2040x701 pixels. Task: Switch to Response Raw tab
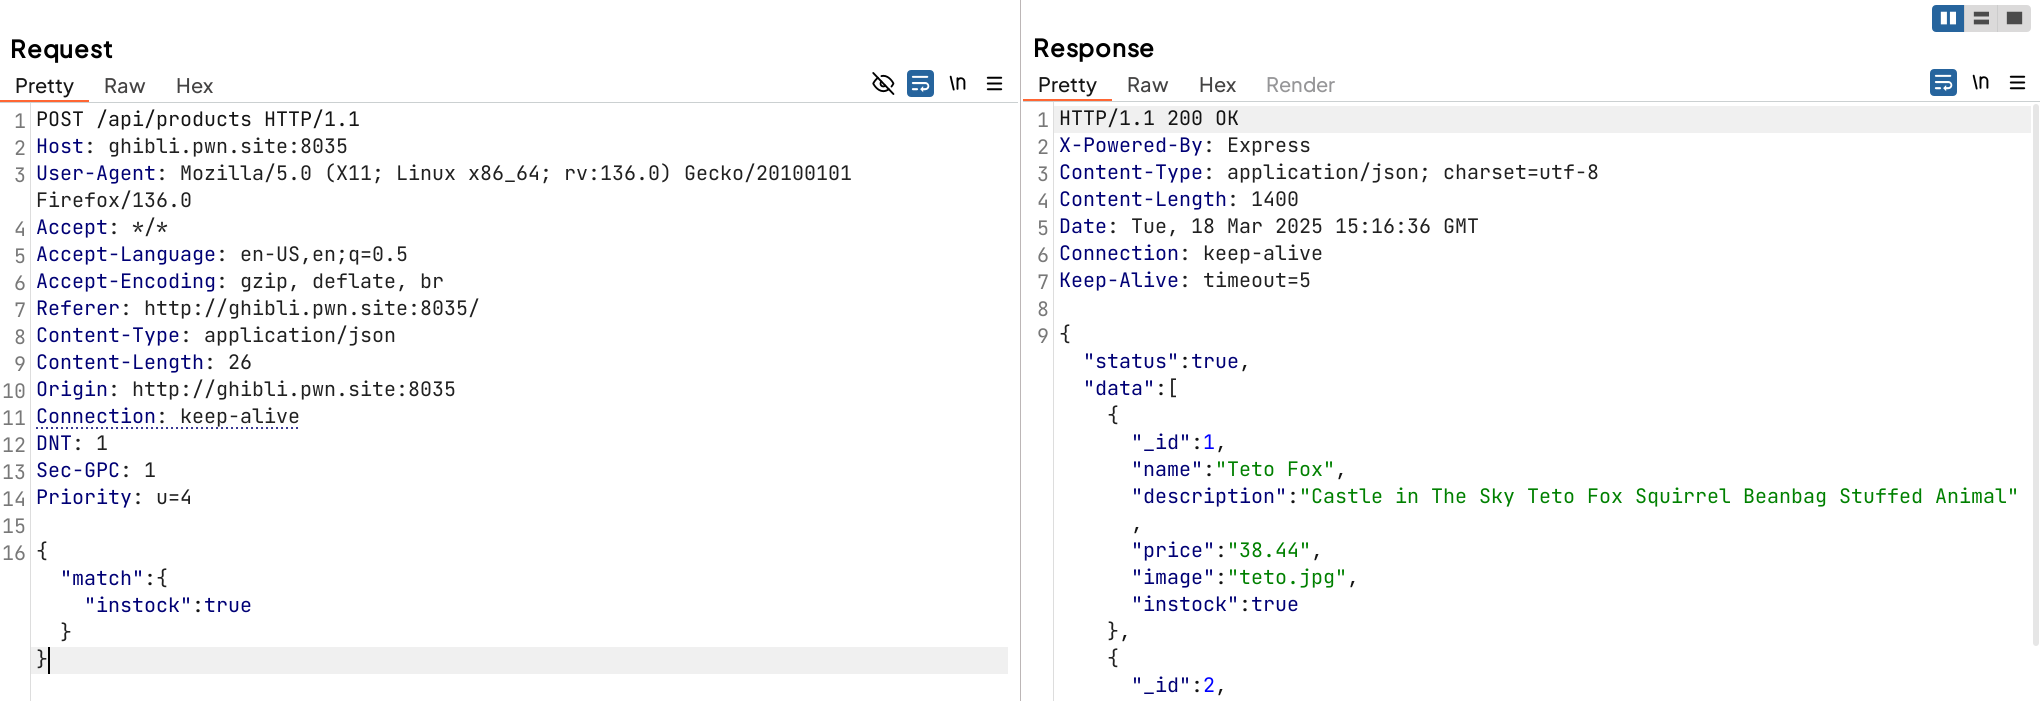(x=1148, y=85)
